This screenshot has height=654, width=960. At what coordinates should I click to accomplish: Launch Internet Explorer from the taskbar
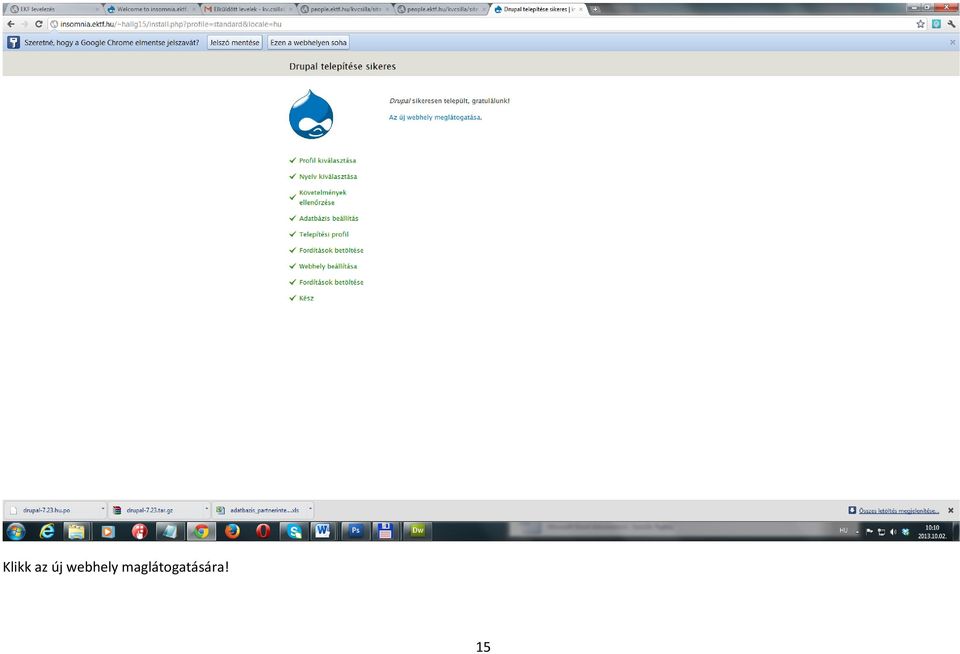pyautogui.click(x=47, y=531)
